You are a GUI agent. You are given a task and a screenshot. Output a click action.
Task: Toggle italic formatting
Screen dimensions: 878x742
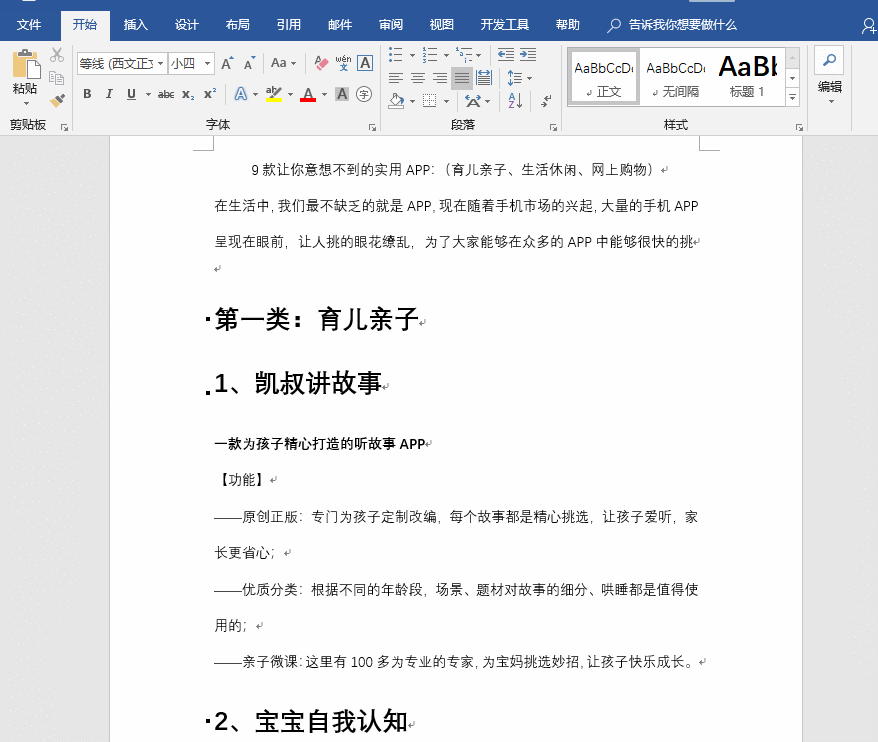108,93
